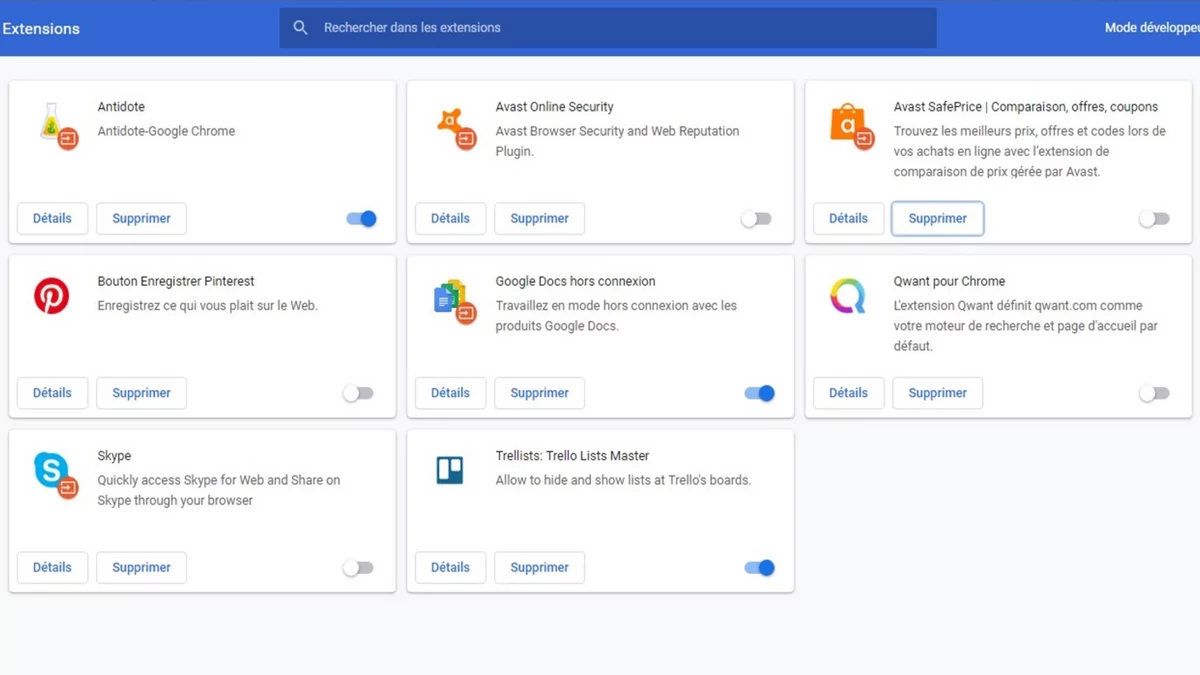Click Supprimer for Qwant pour Chrome
The image size is (1200, 675).
click(x=937, y=393)
